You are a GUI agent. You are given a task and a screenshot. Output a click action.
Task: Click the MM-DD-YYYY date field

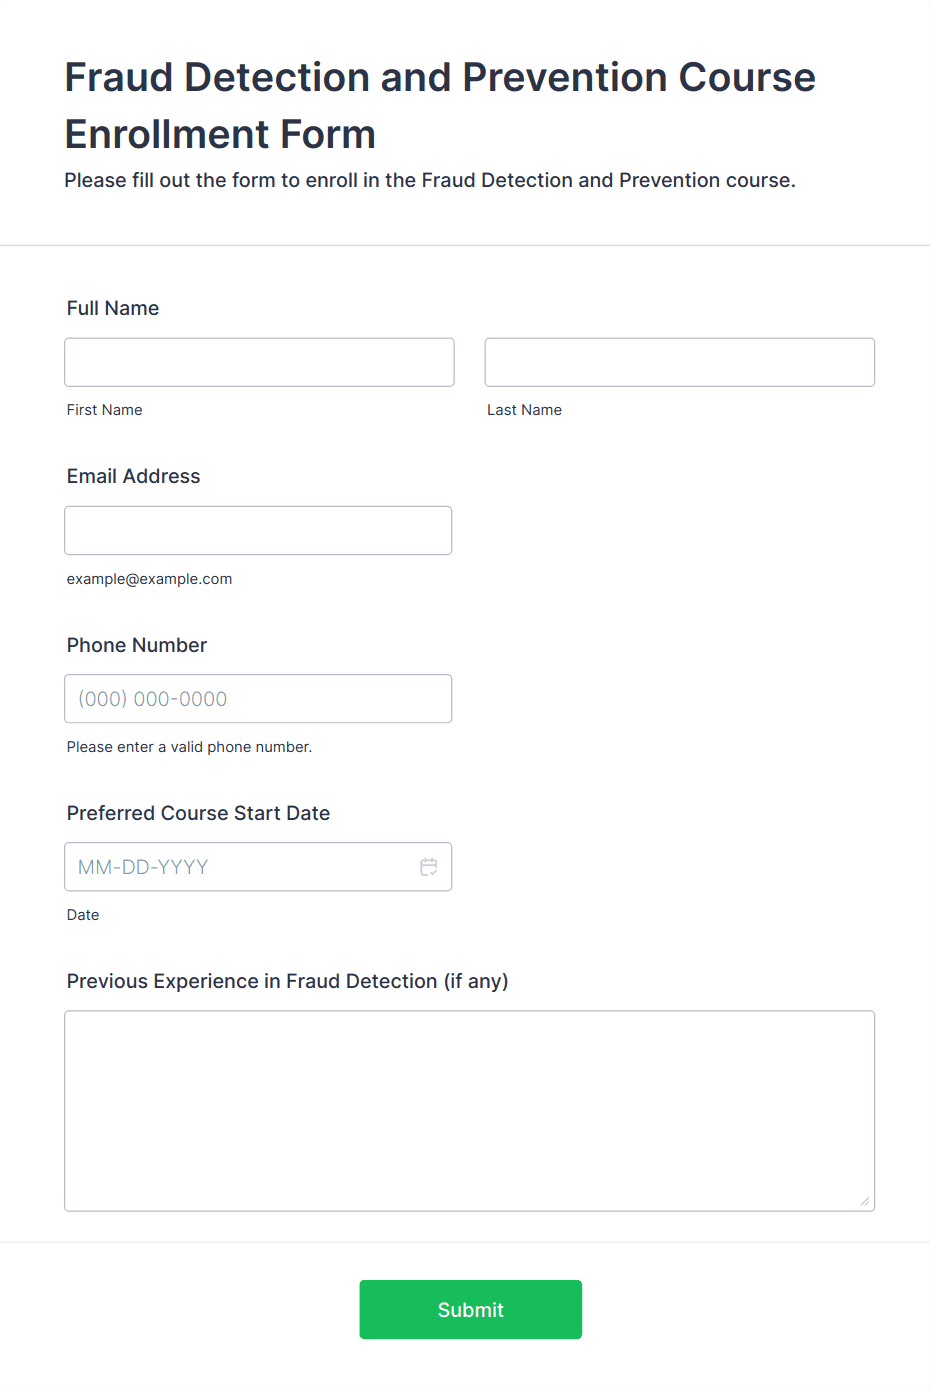coord(240,867)
